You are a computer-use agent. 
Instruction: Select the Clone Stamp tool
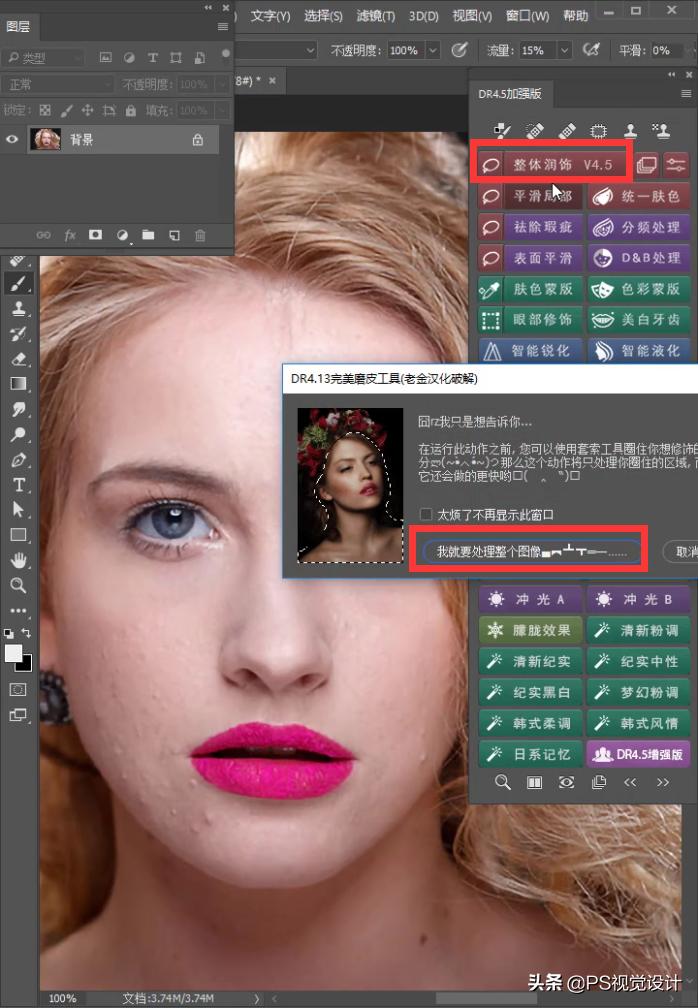[x=18, y=309]
